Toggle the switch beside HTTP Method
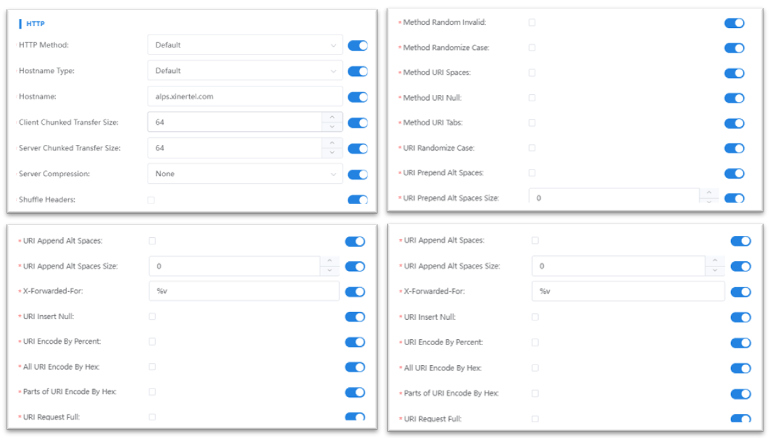 click(x=357, y=45)
